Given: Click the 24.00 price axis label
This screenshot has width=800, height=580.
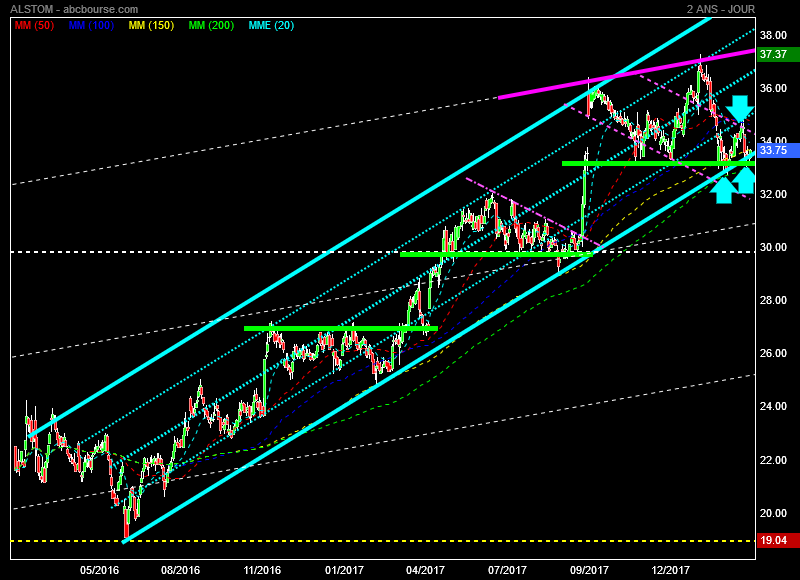Looking at the screenshot, I should click(x=773, y=407).
